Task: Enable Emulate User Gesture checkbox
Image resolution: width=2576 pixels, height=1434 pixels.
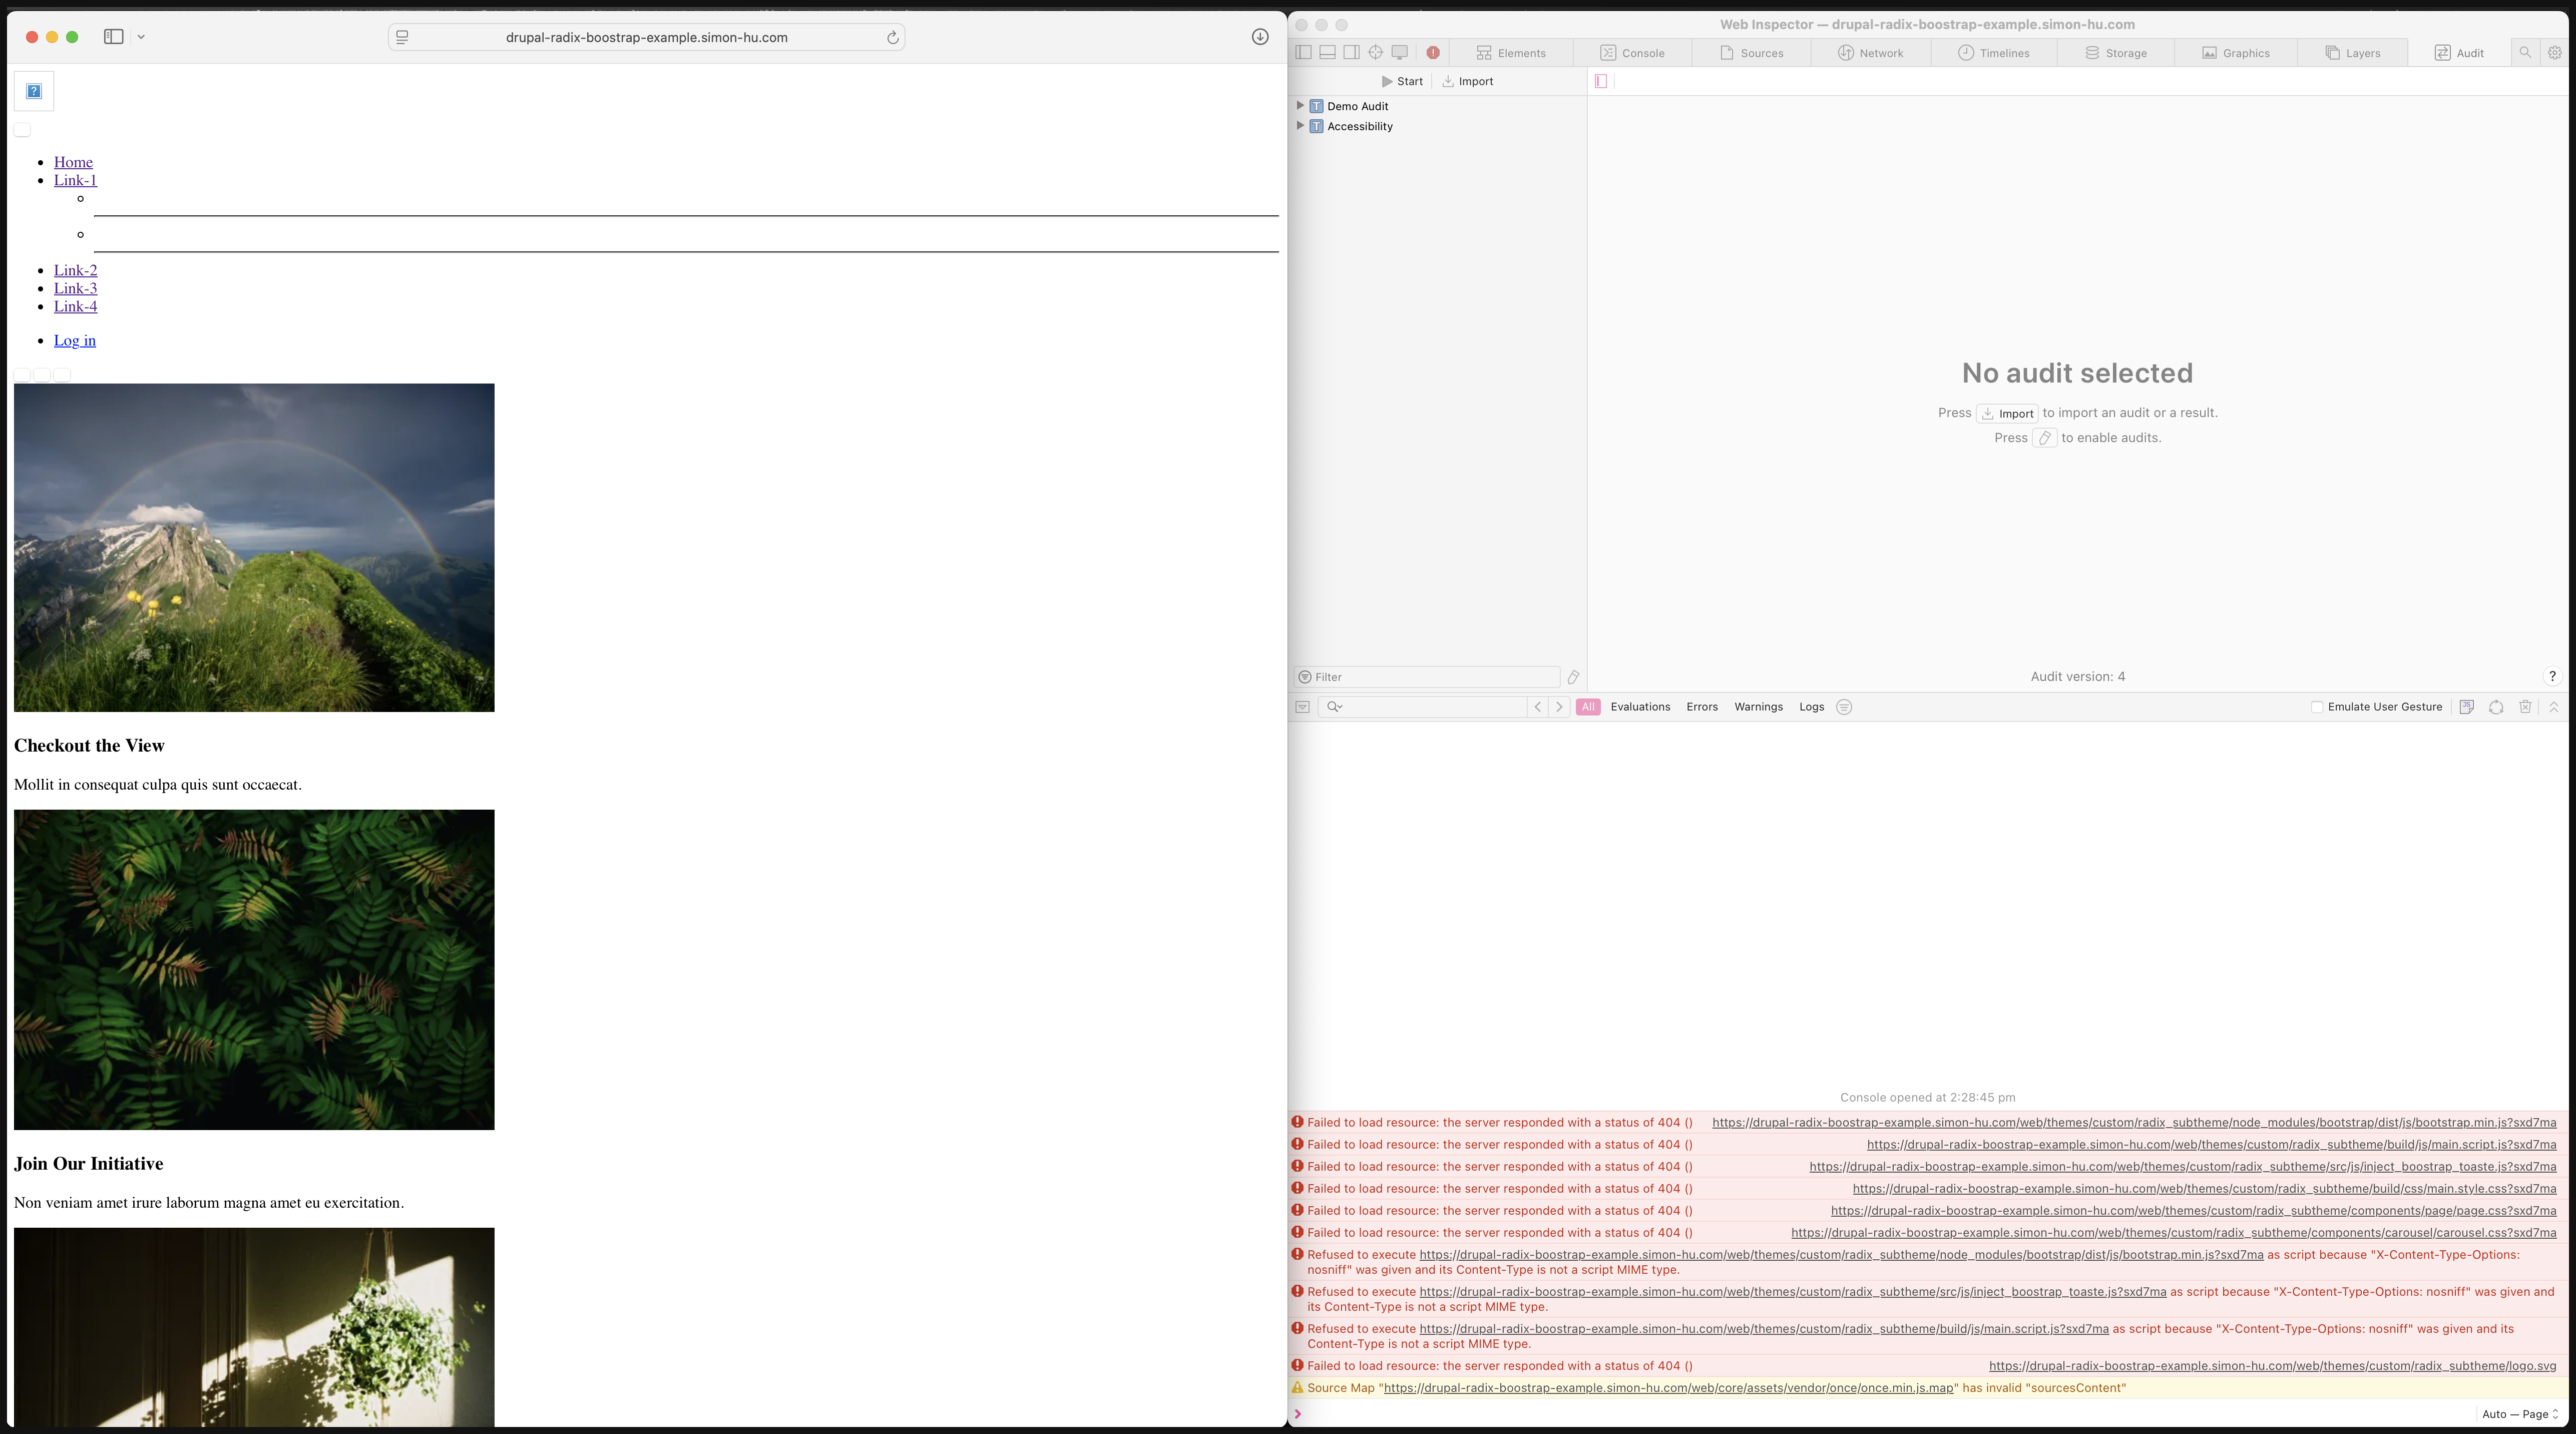Action: coord(2316,707)
